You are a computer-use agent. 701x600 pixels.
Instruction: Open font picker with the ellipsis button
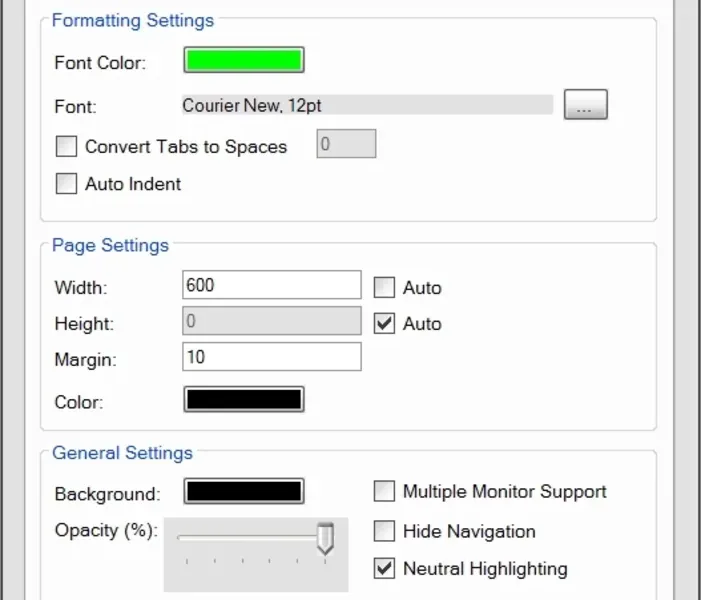(585, 105)
